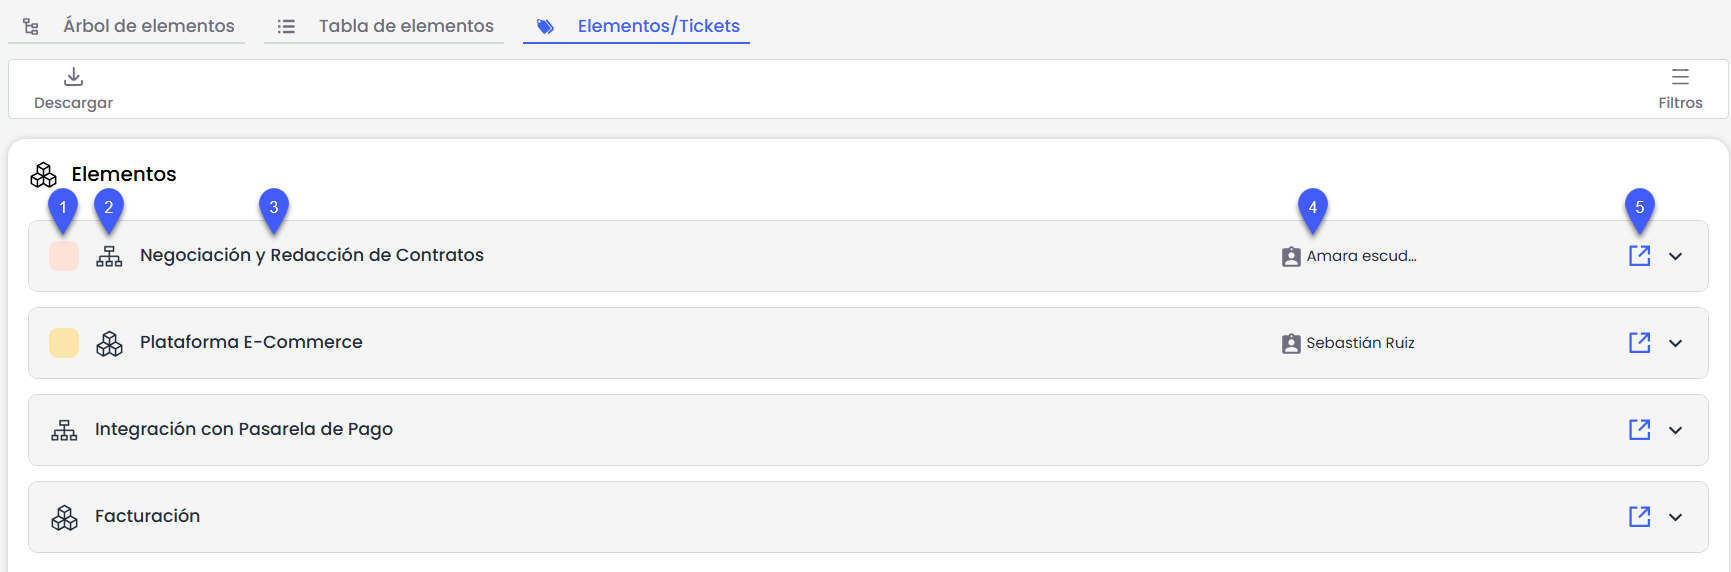Click the cubes icon beside Facturación

point(64,517)
